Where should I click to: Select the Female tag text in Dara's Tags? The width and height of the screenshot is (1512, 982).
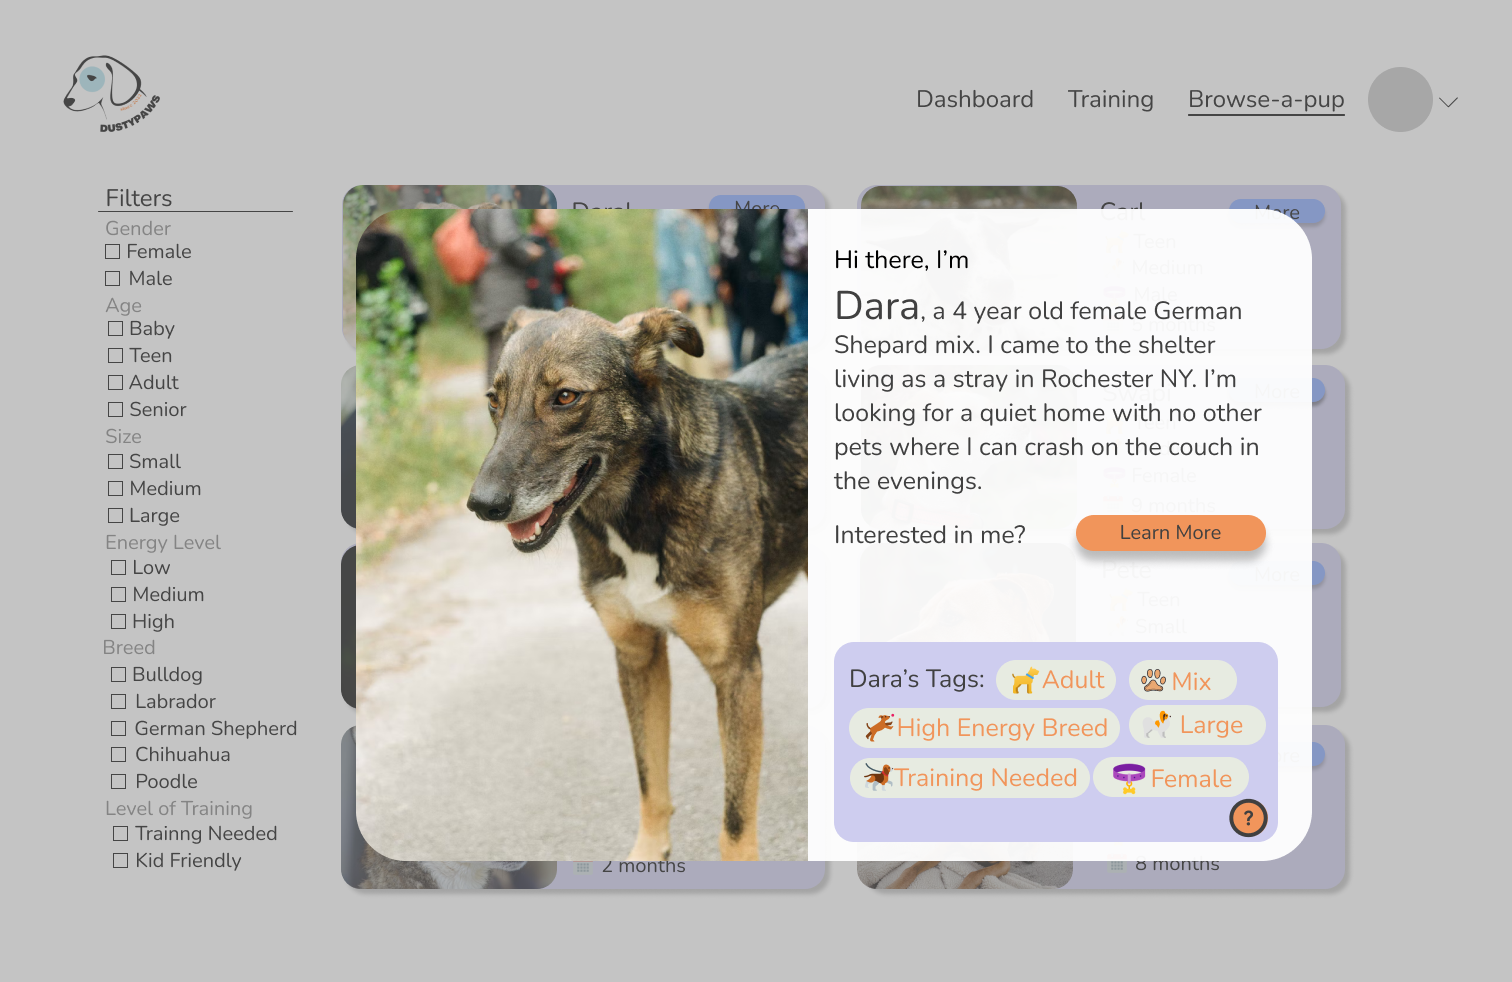(1191, 779)
